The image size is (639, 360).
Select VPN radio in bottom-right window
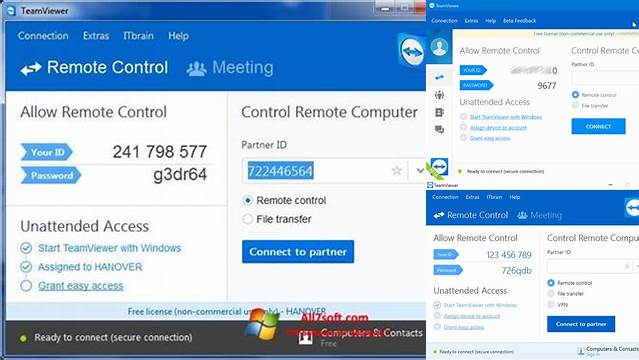[x=551, y=305]
